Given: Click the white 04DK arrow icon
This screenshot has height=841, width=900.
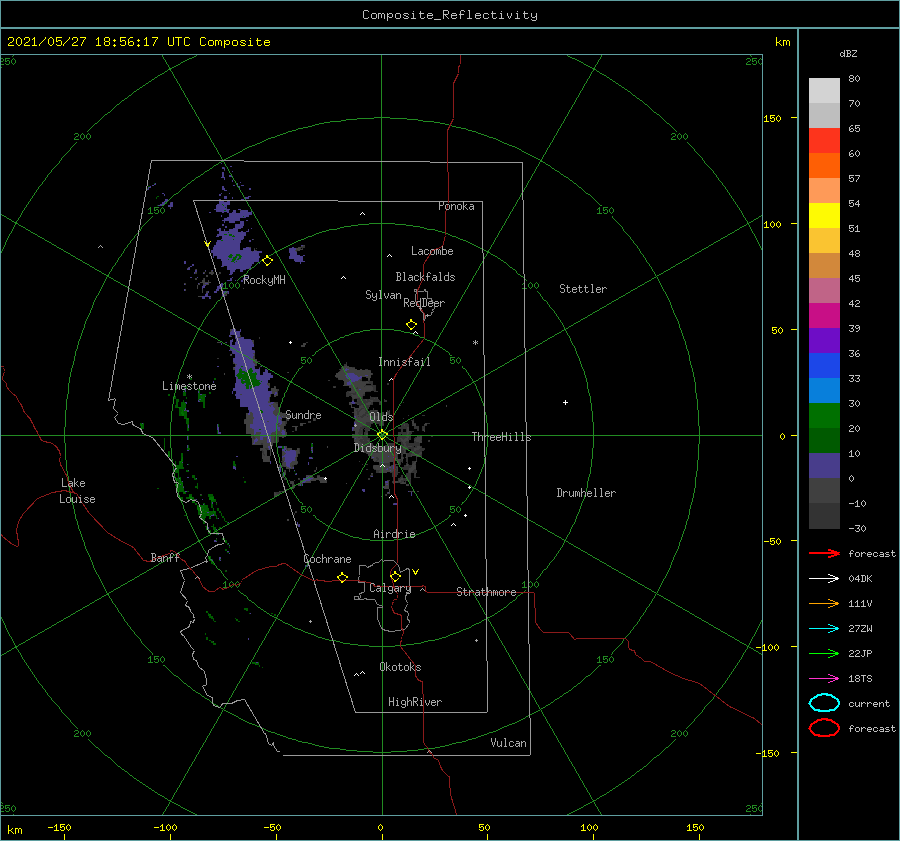Looking at the screenshot, I should point(824,579).
